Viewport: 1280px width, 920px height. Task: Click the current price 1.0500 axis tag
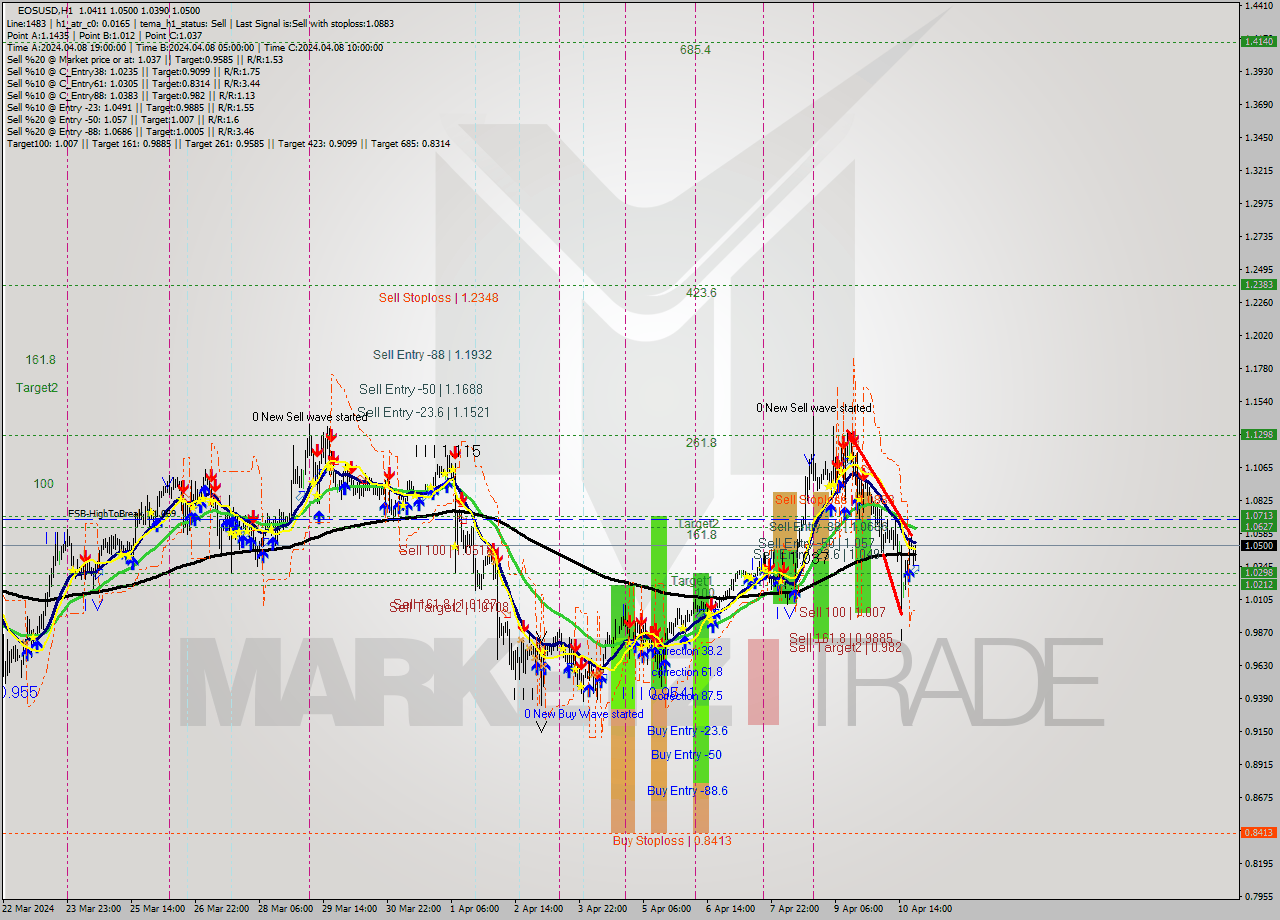(1258, 545)
